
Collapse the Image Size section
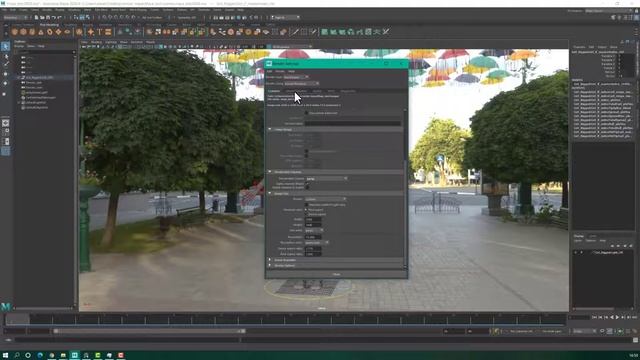[x=269, y=193]
